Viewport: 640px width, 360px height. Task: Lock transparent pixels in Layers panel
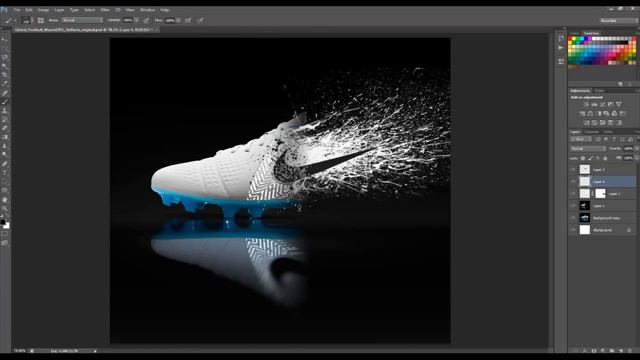[582, 158]
